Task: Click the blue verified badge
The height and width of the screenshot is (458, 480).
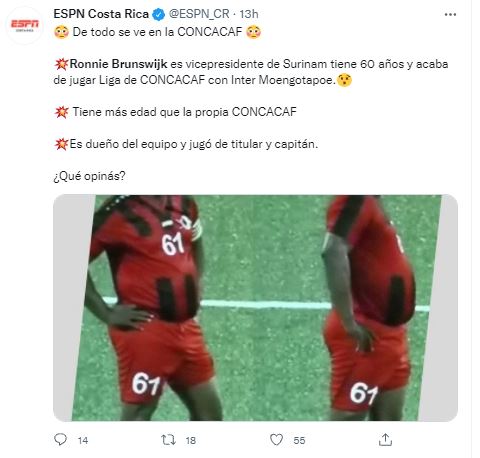Action: [x=159, y=14]
